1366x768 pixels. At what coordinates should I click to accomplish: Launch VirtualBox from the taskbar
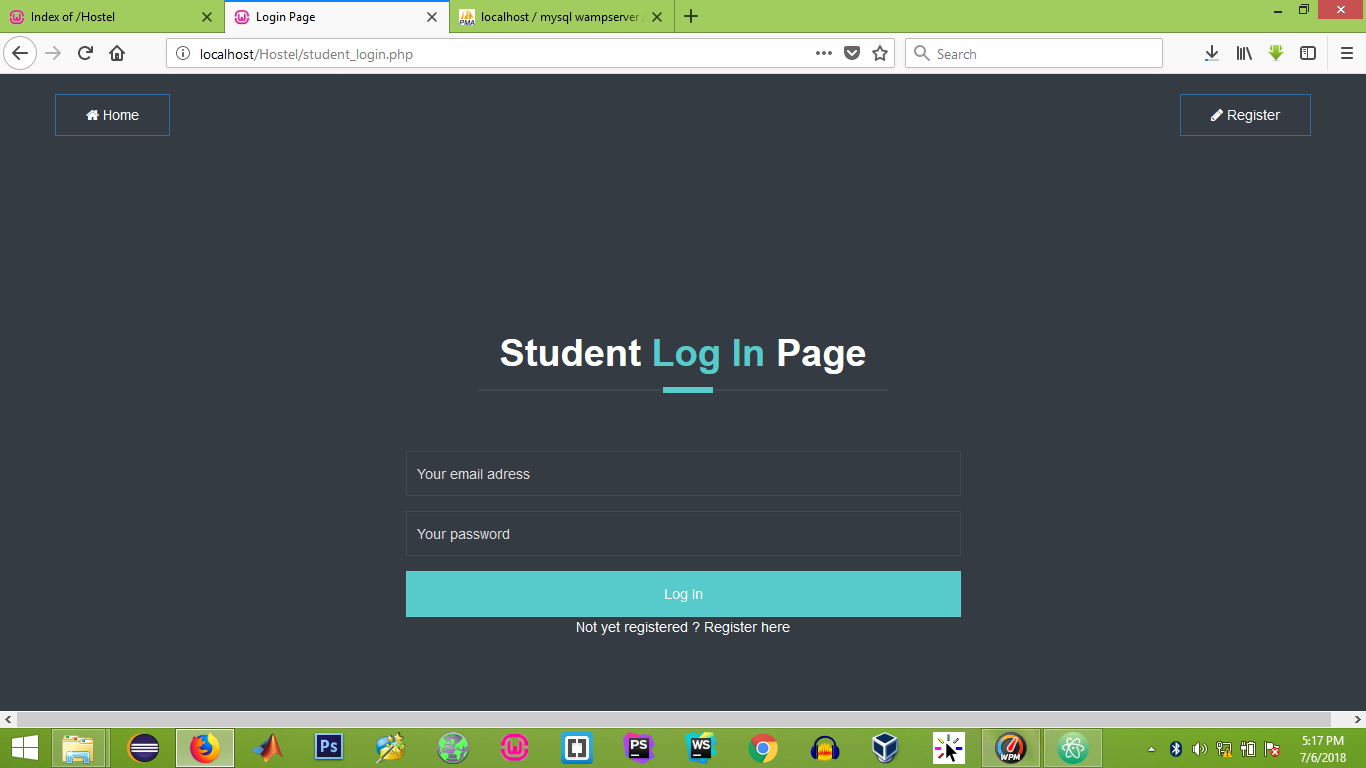pos(885,747)
